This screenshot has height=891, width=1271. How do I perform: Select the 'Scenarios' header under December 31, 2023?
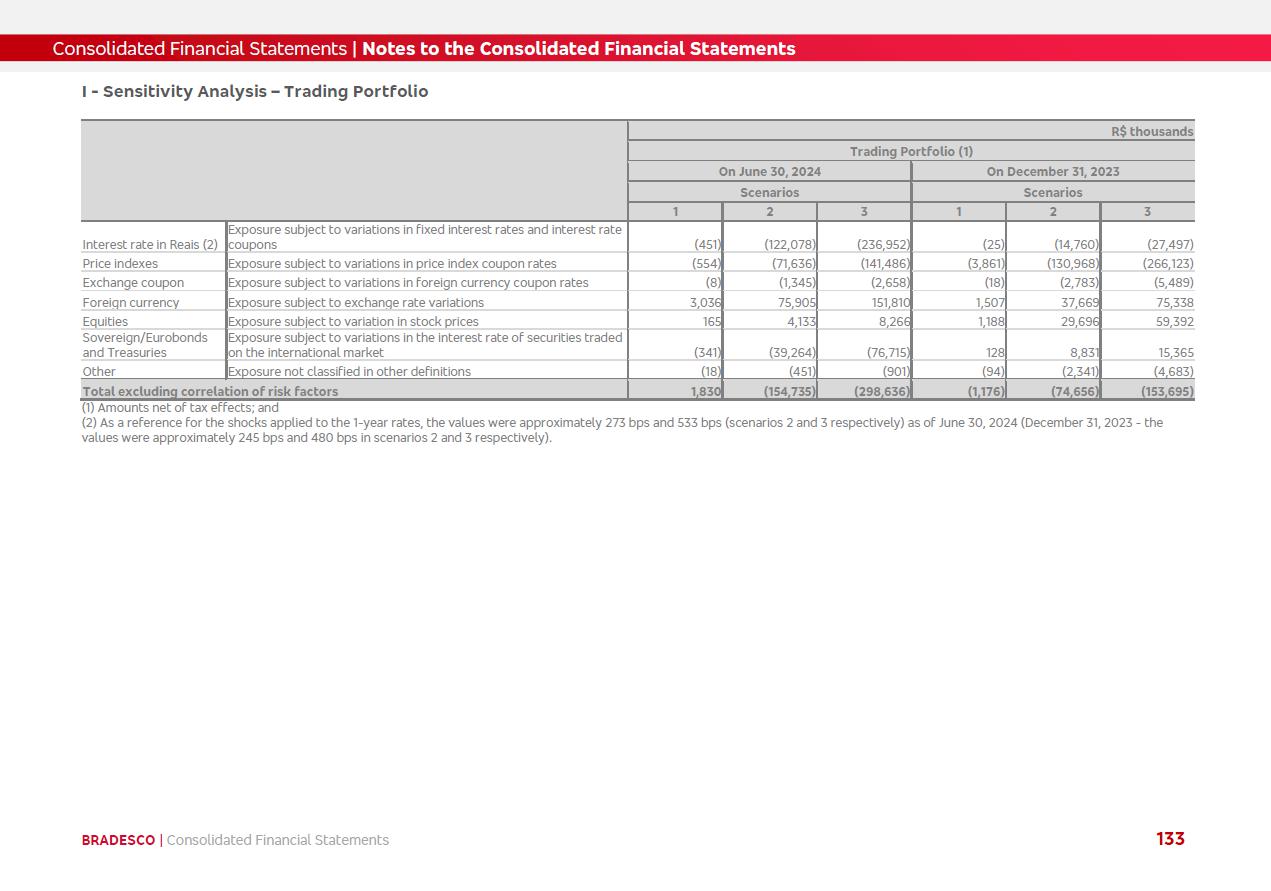point(1053,193)
